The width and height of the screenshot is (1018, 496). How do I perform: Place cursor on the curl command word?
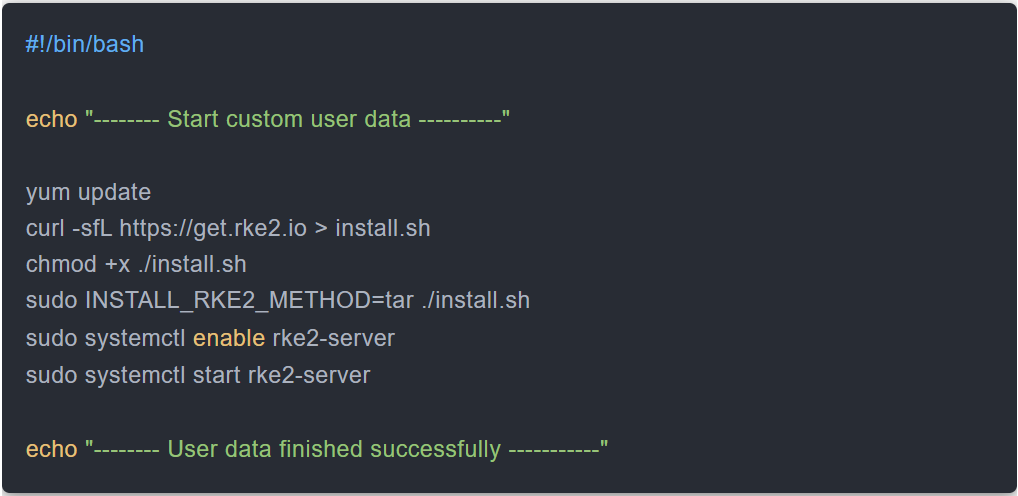pos(46,228)
